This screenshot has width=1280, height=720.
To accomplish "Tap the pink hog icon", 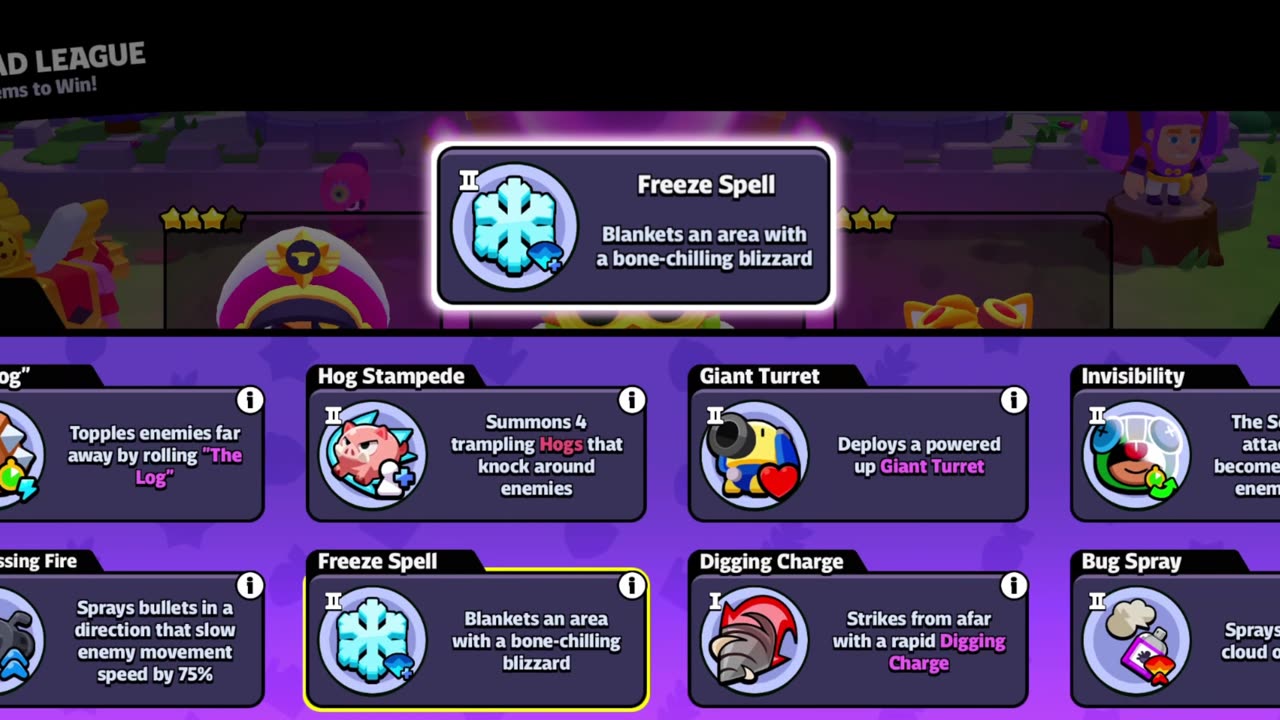I will point(373,455).
